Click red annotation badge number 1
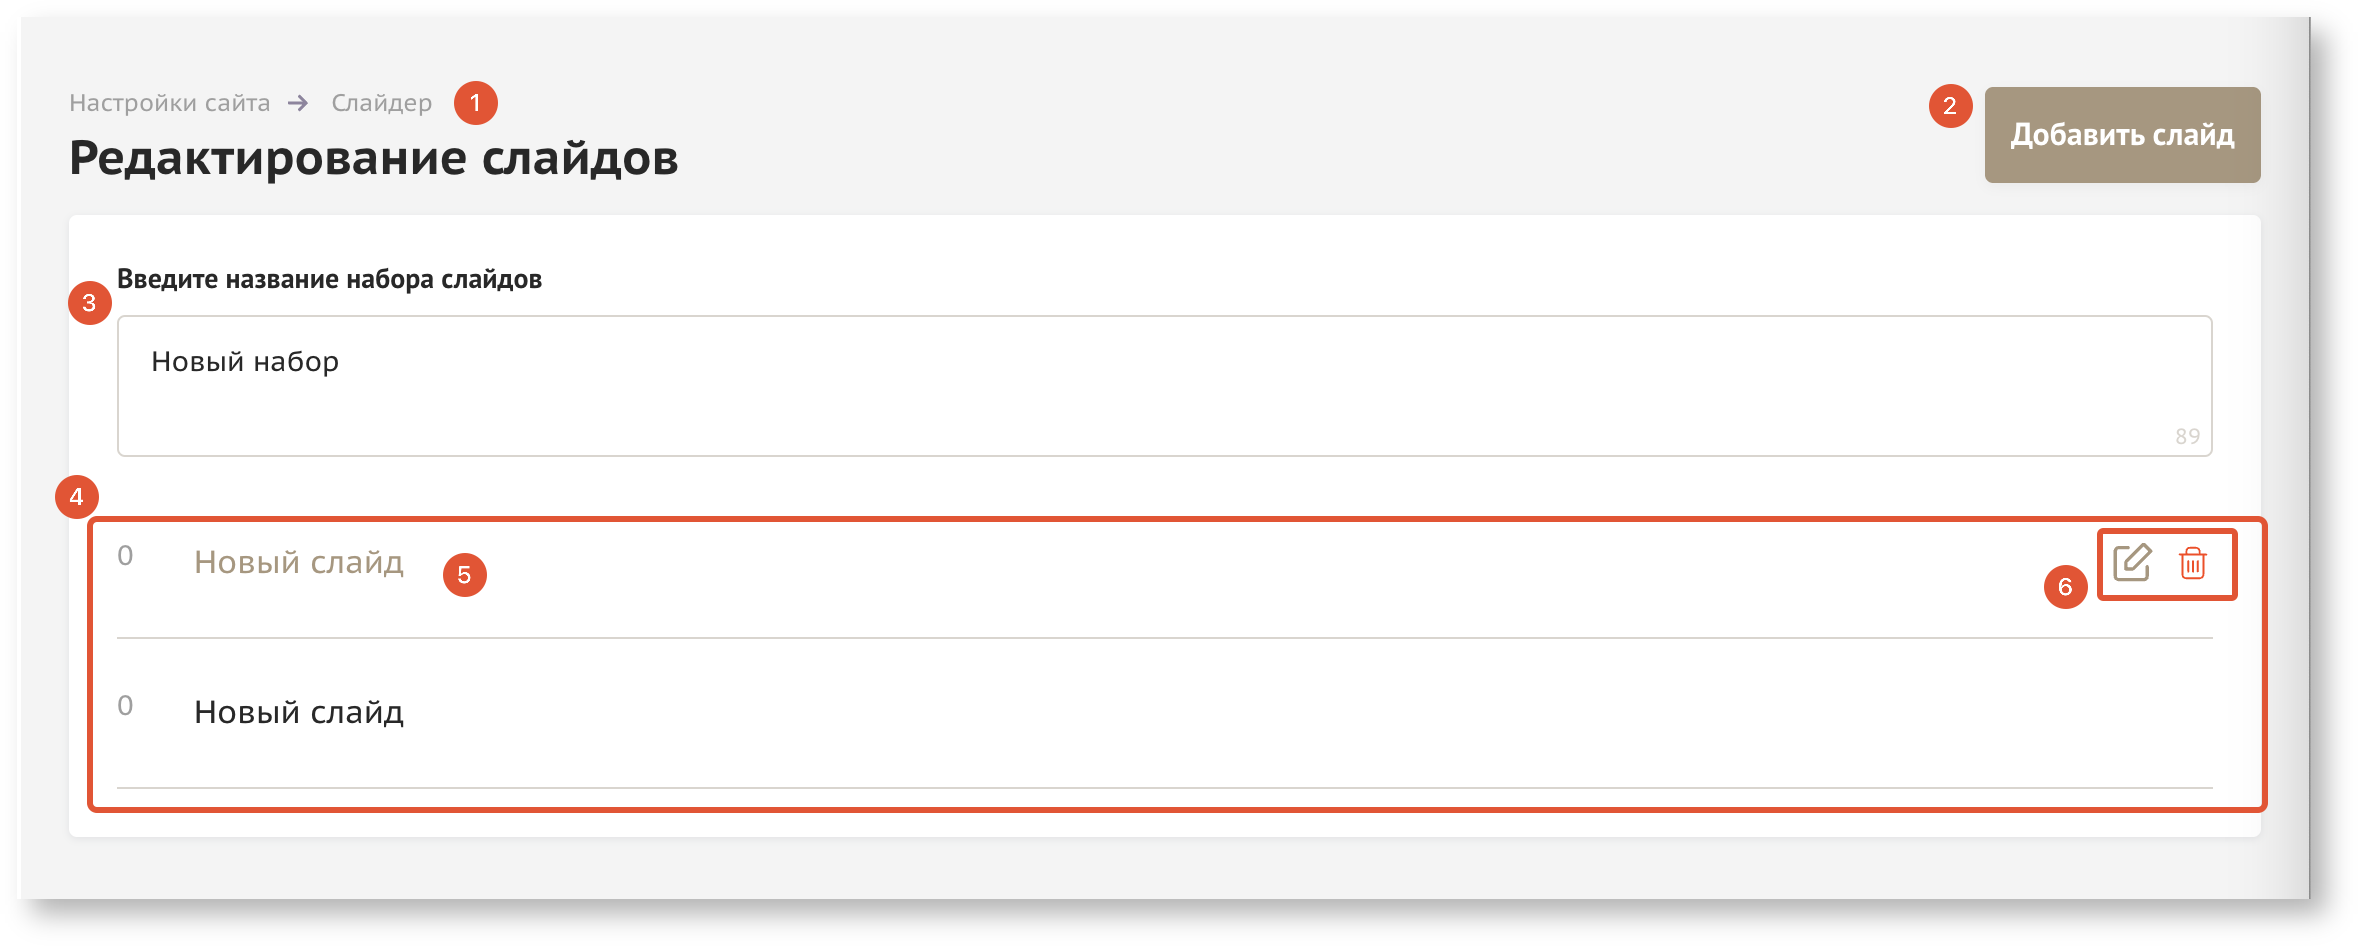2359x947 pixels. click(x=476, y=103)
